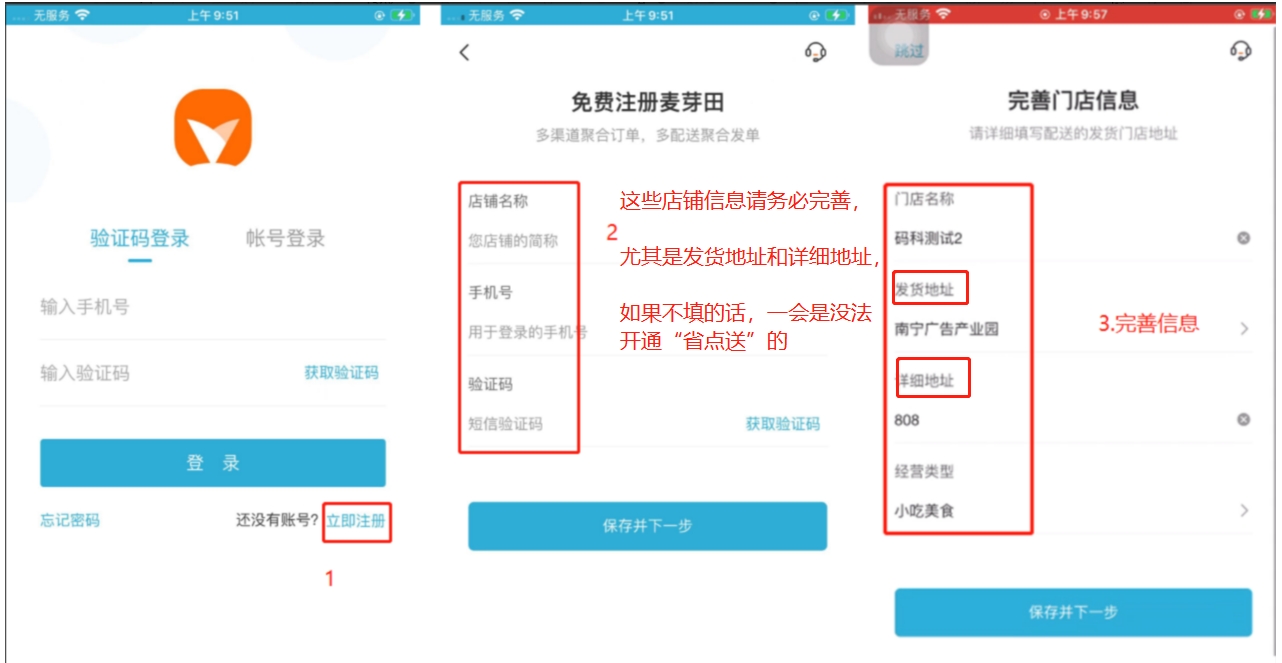The width and height of the screenshot is (1282, 663).
Task: Tap WiFi icon in registration screen status bar
Action: pos(516,15)
